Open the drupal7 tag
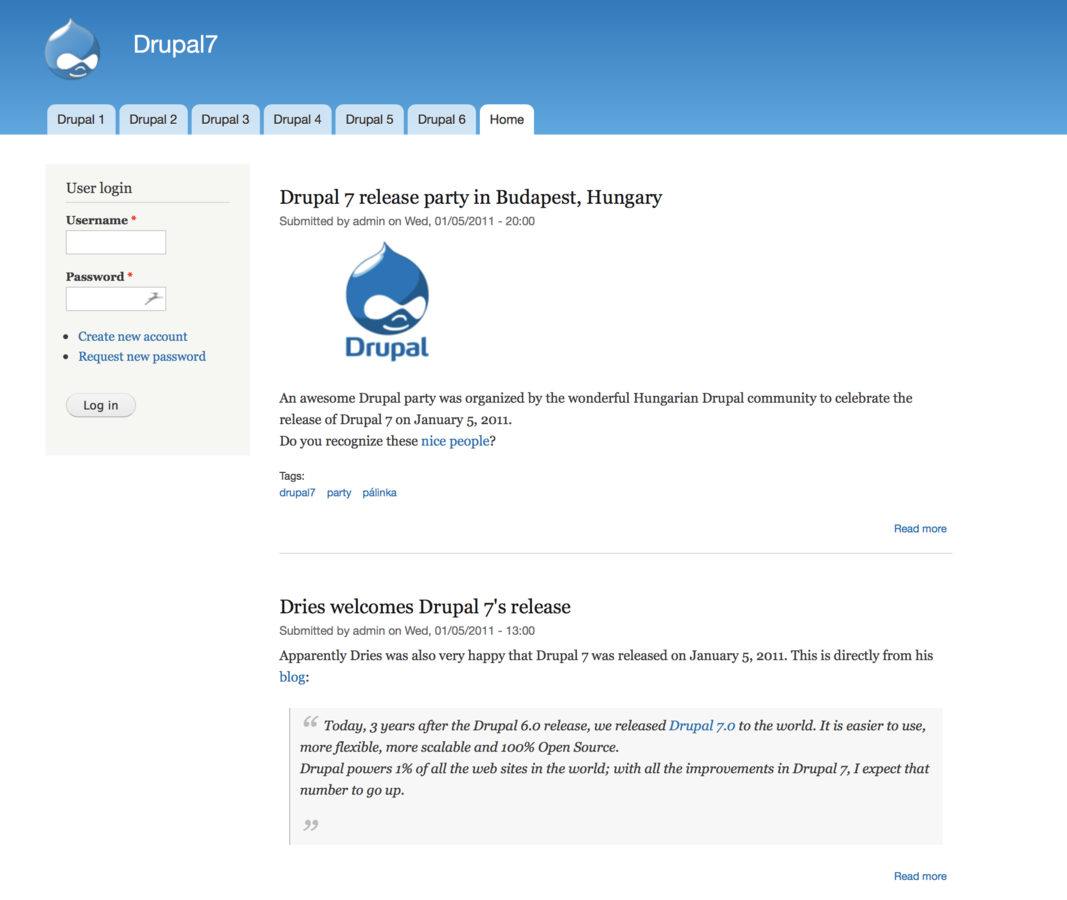Image resolution: width=1067 pixels, height=900 pixels. point(297,493)
